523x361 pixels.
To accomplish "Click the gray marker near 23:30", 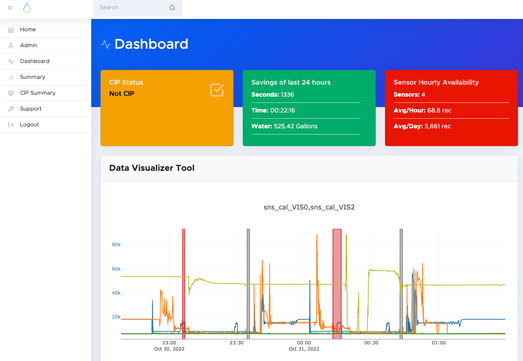I will pyautogui.click(x=248, y=284).
